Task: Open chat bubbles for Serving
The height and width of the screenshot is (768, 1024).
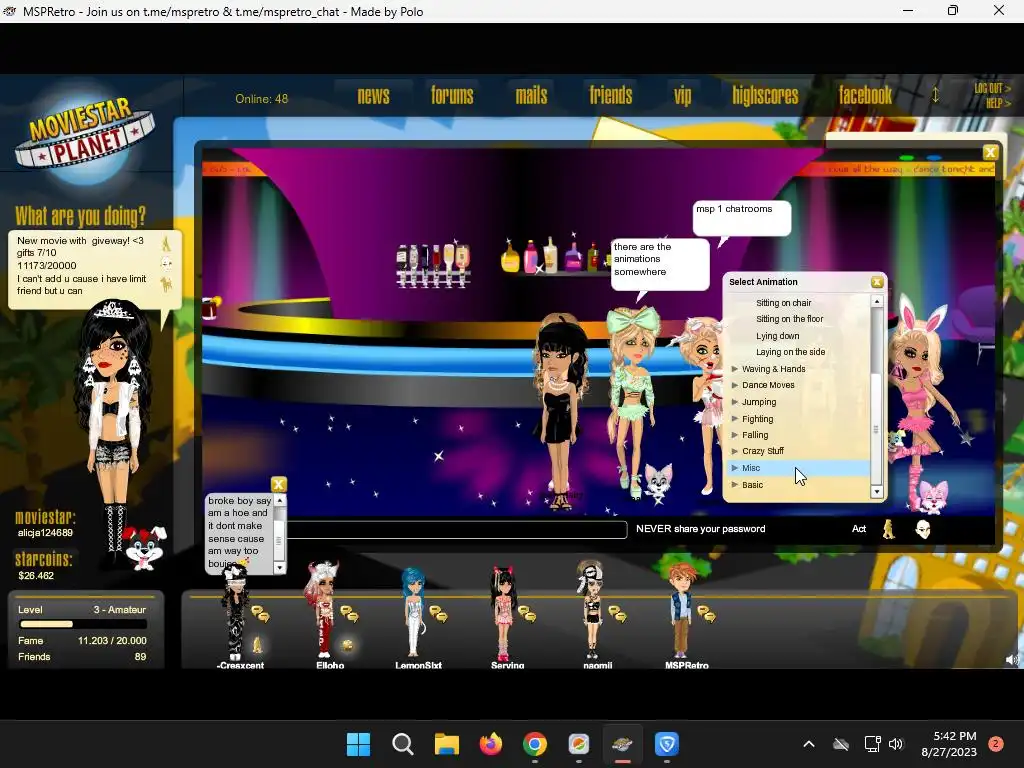Action: pos(527,614)
